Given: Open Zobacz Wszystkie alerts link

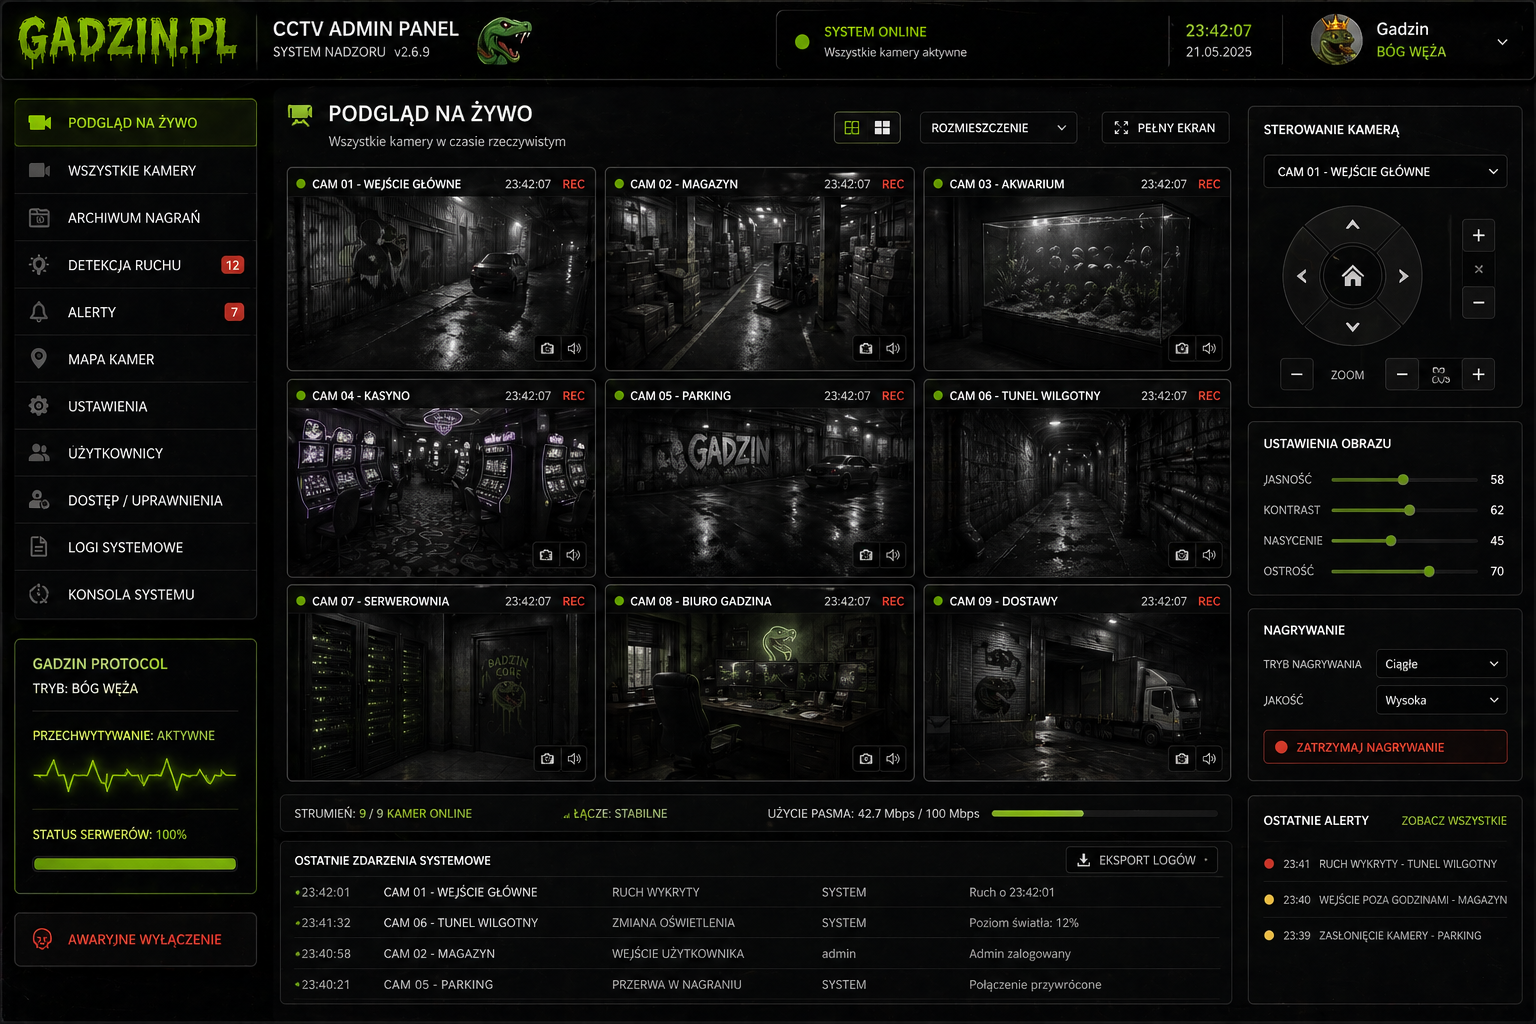Looking at the screenshot, I should point(1453,821).
